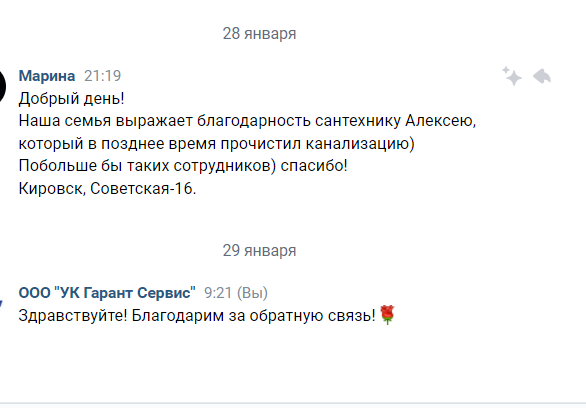This screenshot has height=408, width=586.
Task: Click the 9:21 timestamp on the reply
Action: coord(218,293)
